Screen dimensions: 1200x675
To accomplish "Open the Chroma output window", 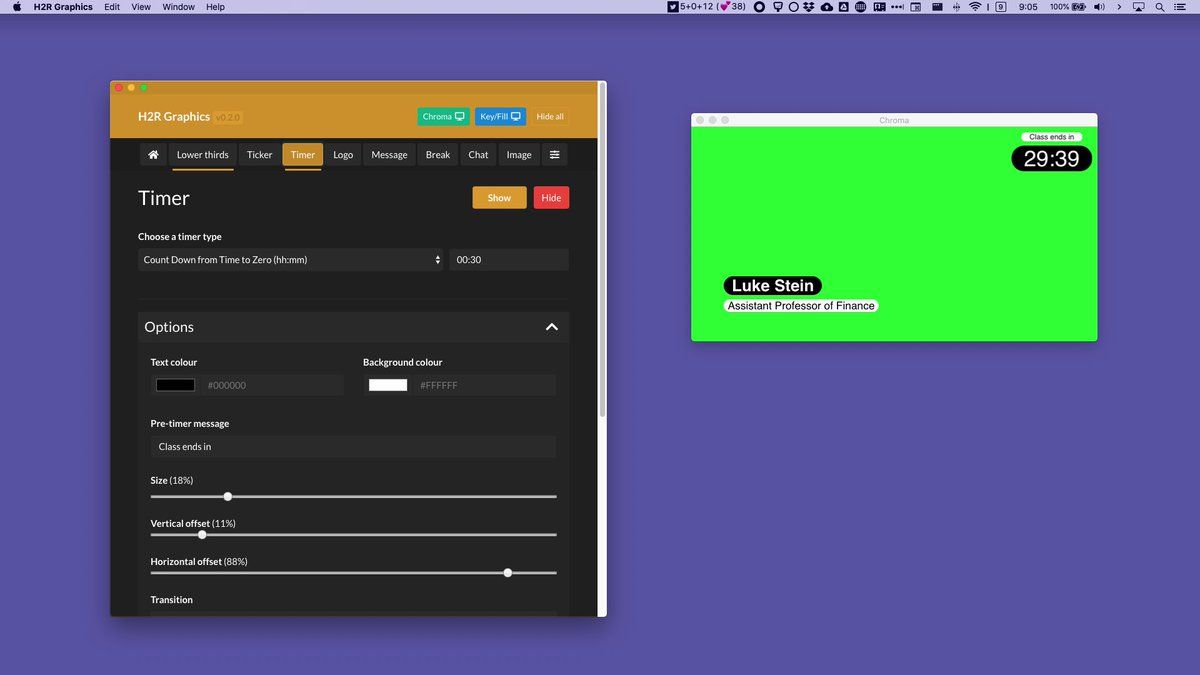I will point(443,117).
